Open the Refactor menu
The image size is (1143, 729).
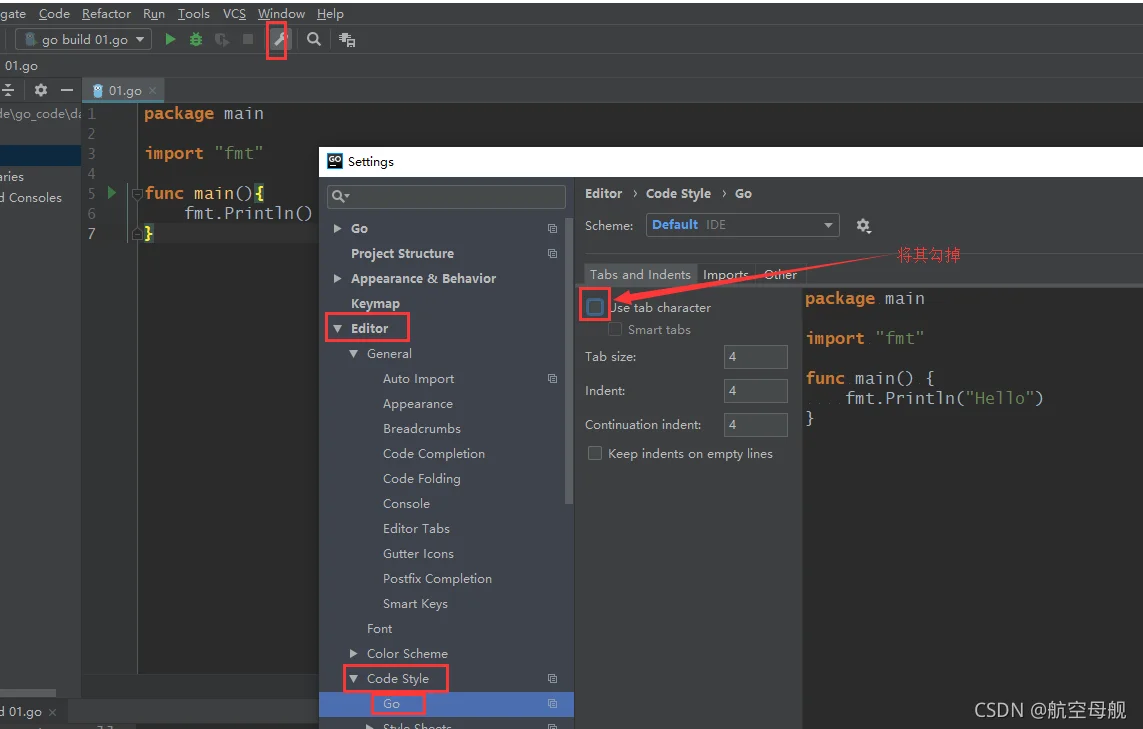click(106, 14)
